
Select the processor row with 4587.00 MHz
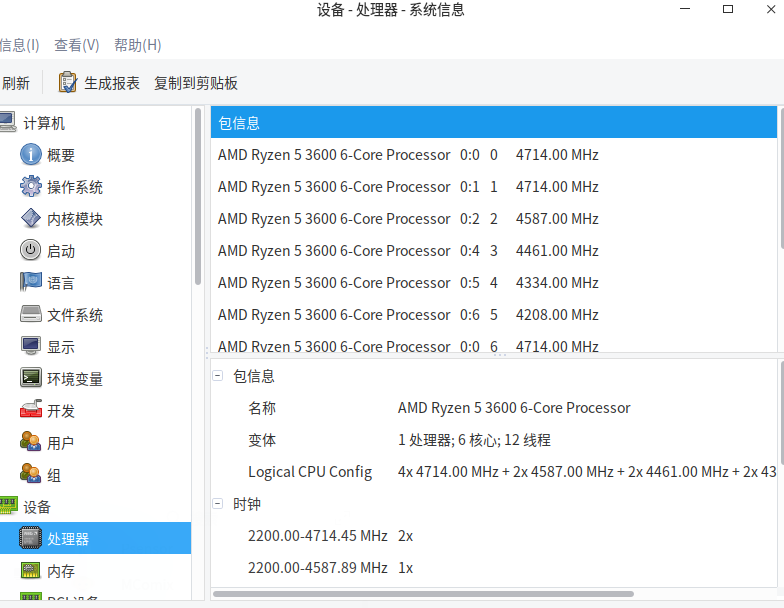(408, 219)
